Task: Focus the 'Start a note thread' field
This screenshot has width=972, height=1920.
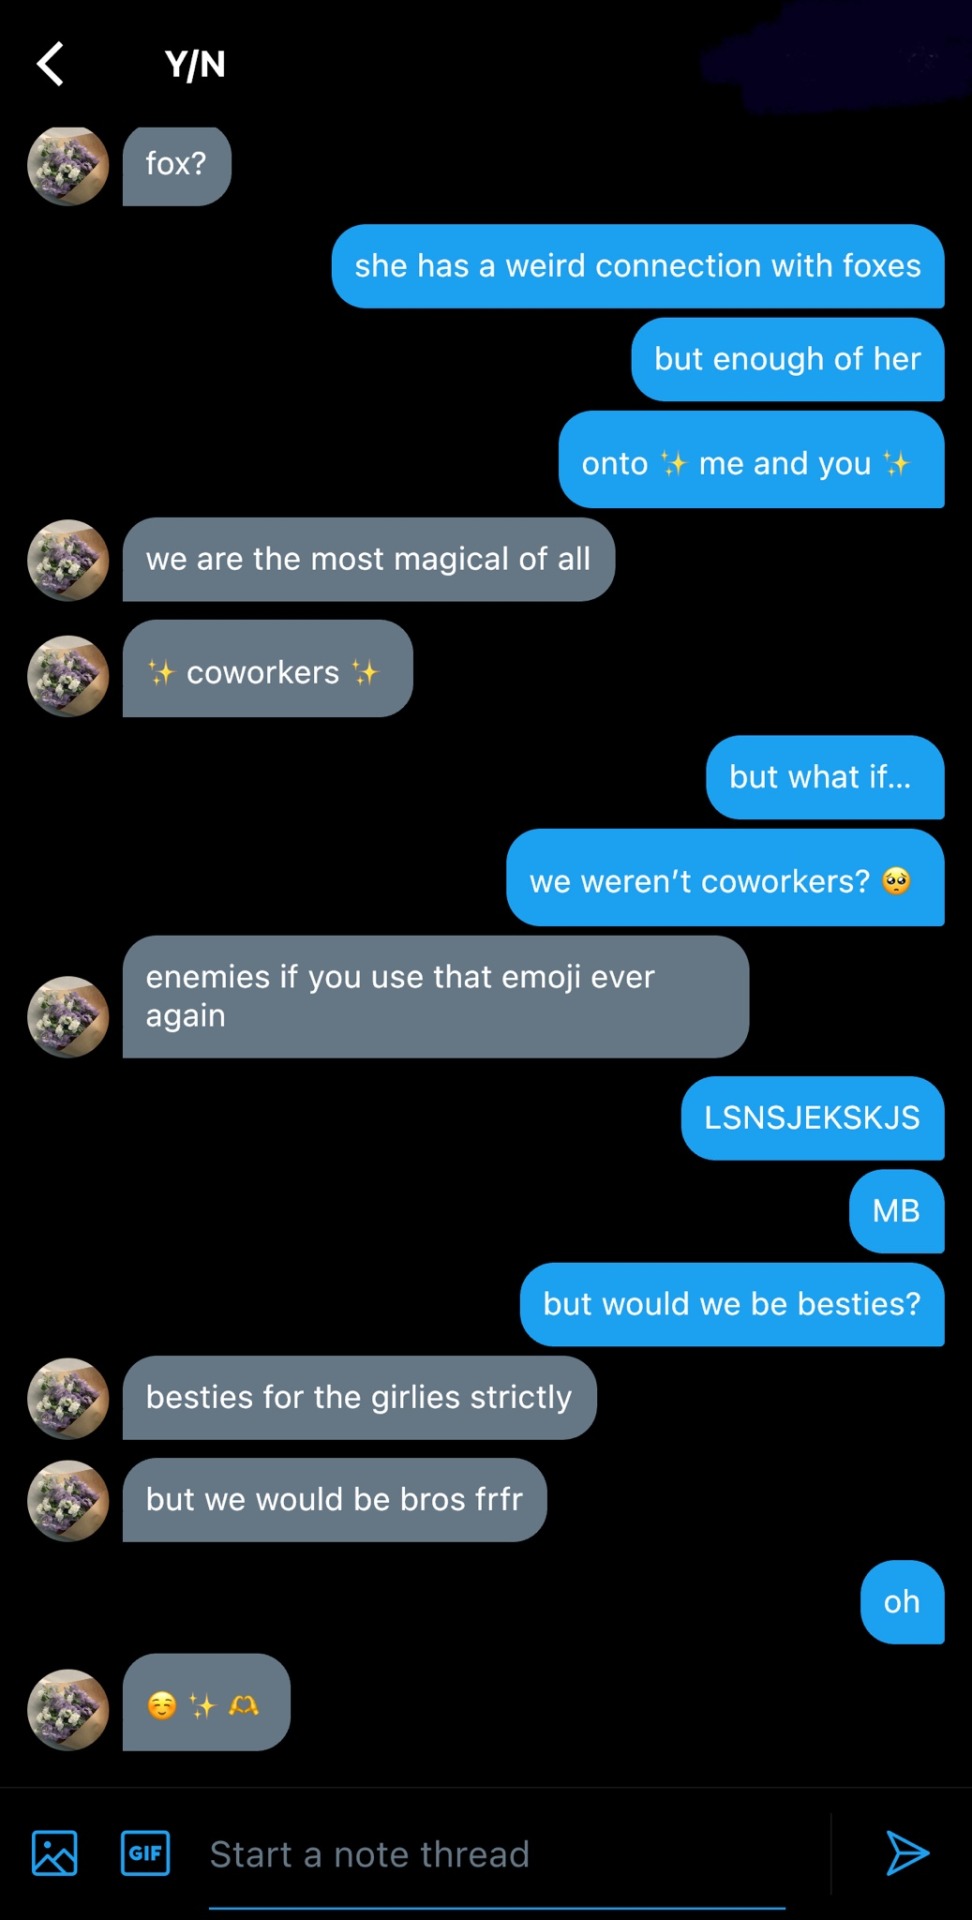Action: pyautogui.click(x=497, y=1855)
